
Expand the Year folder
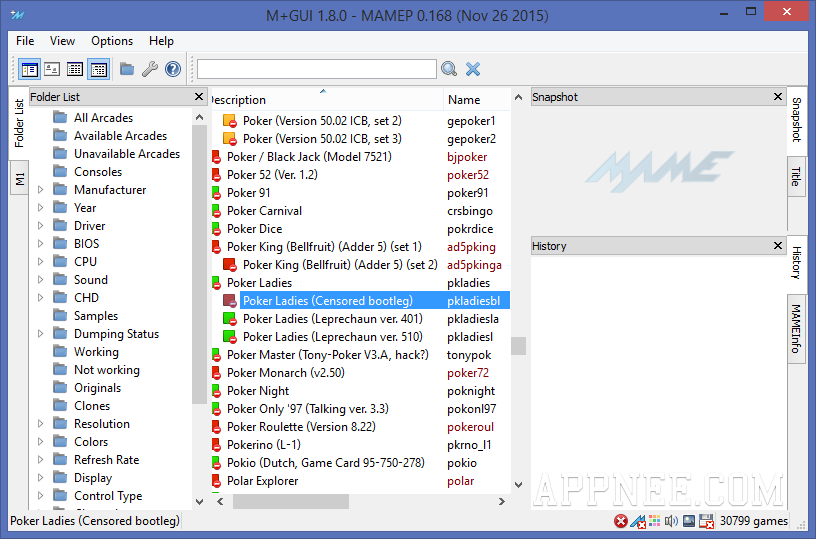[x=40, y=208]
